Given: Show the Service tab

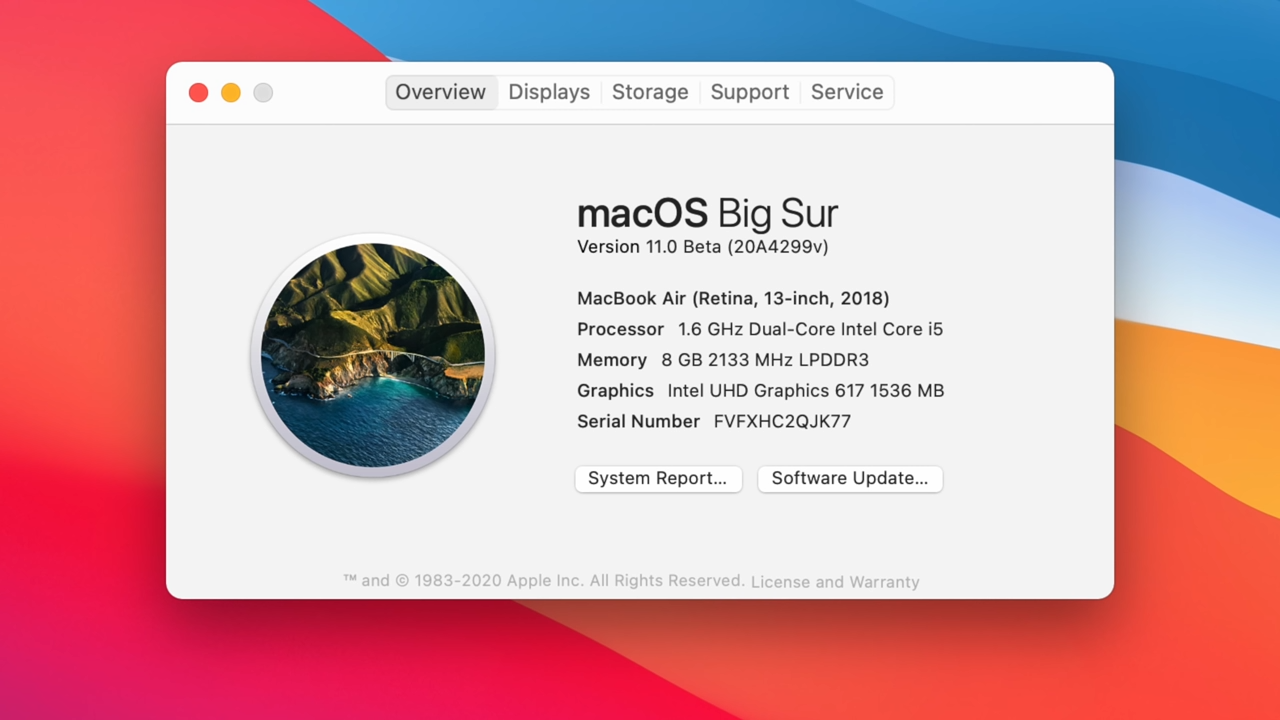Looking at the screenshot, I should (847, 92).
